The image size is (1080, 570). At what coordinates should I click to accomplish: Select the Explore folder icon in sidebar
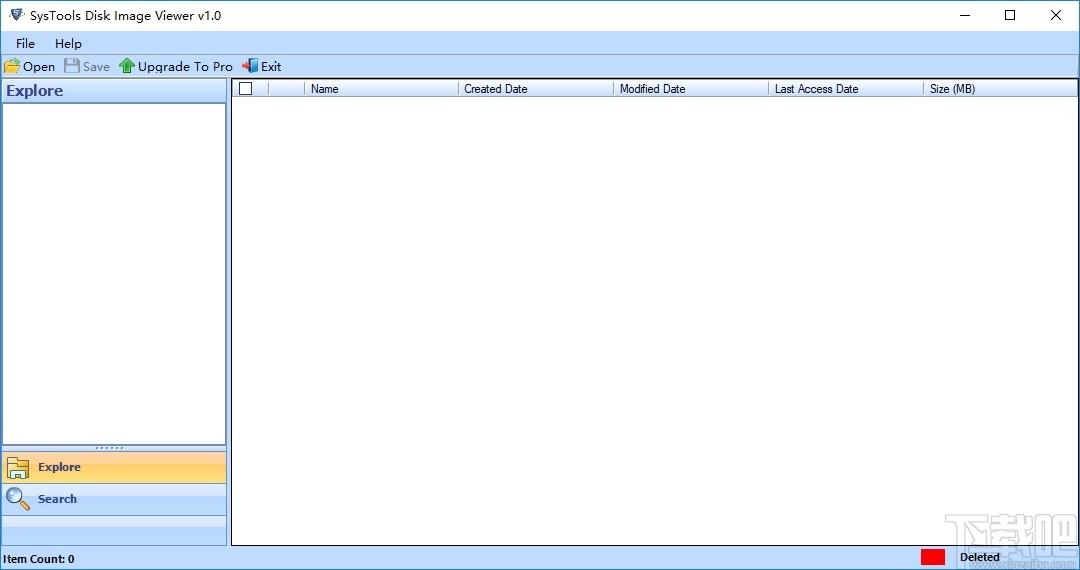(x=18, y=467)
